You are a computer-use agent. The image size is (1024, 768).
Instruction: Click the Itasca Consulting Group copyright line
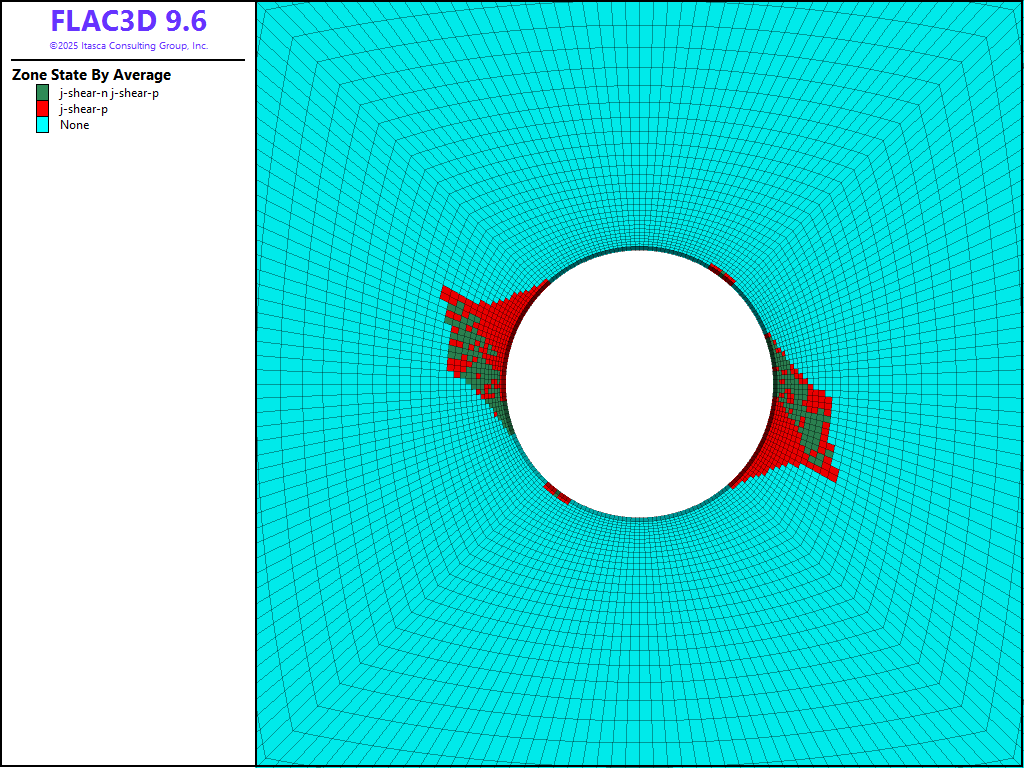(128, 46)
